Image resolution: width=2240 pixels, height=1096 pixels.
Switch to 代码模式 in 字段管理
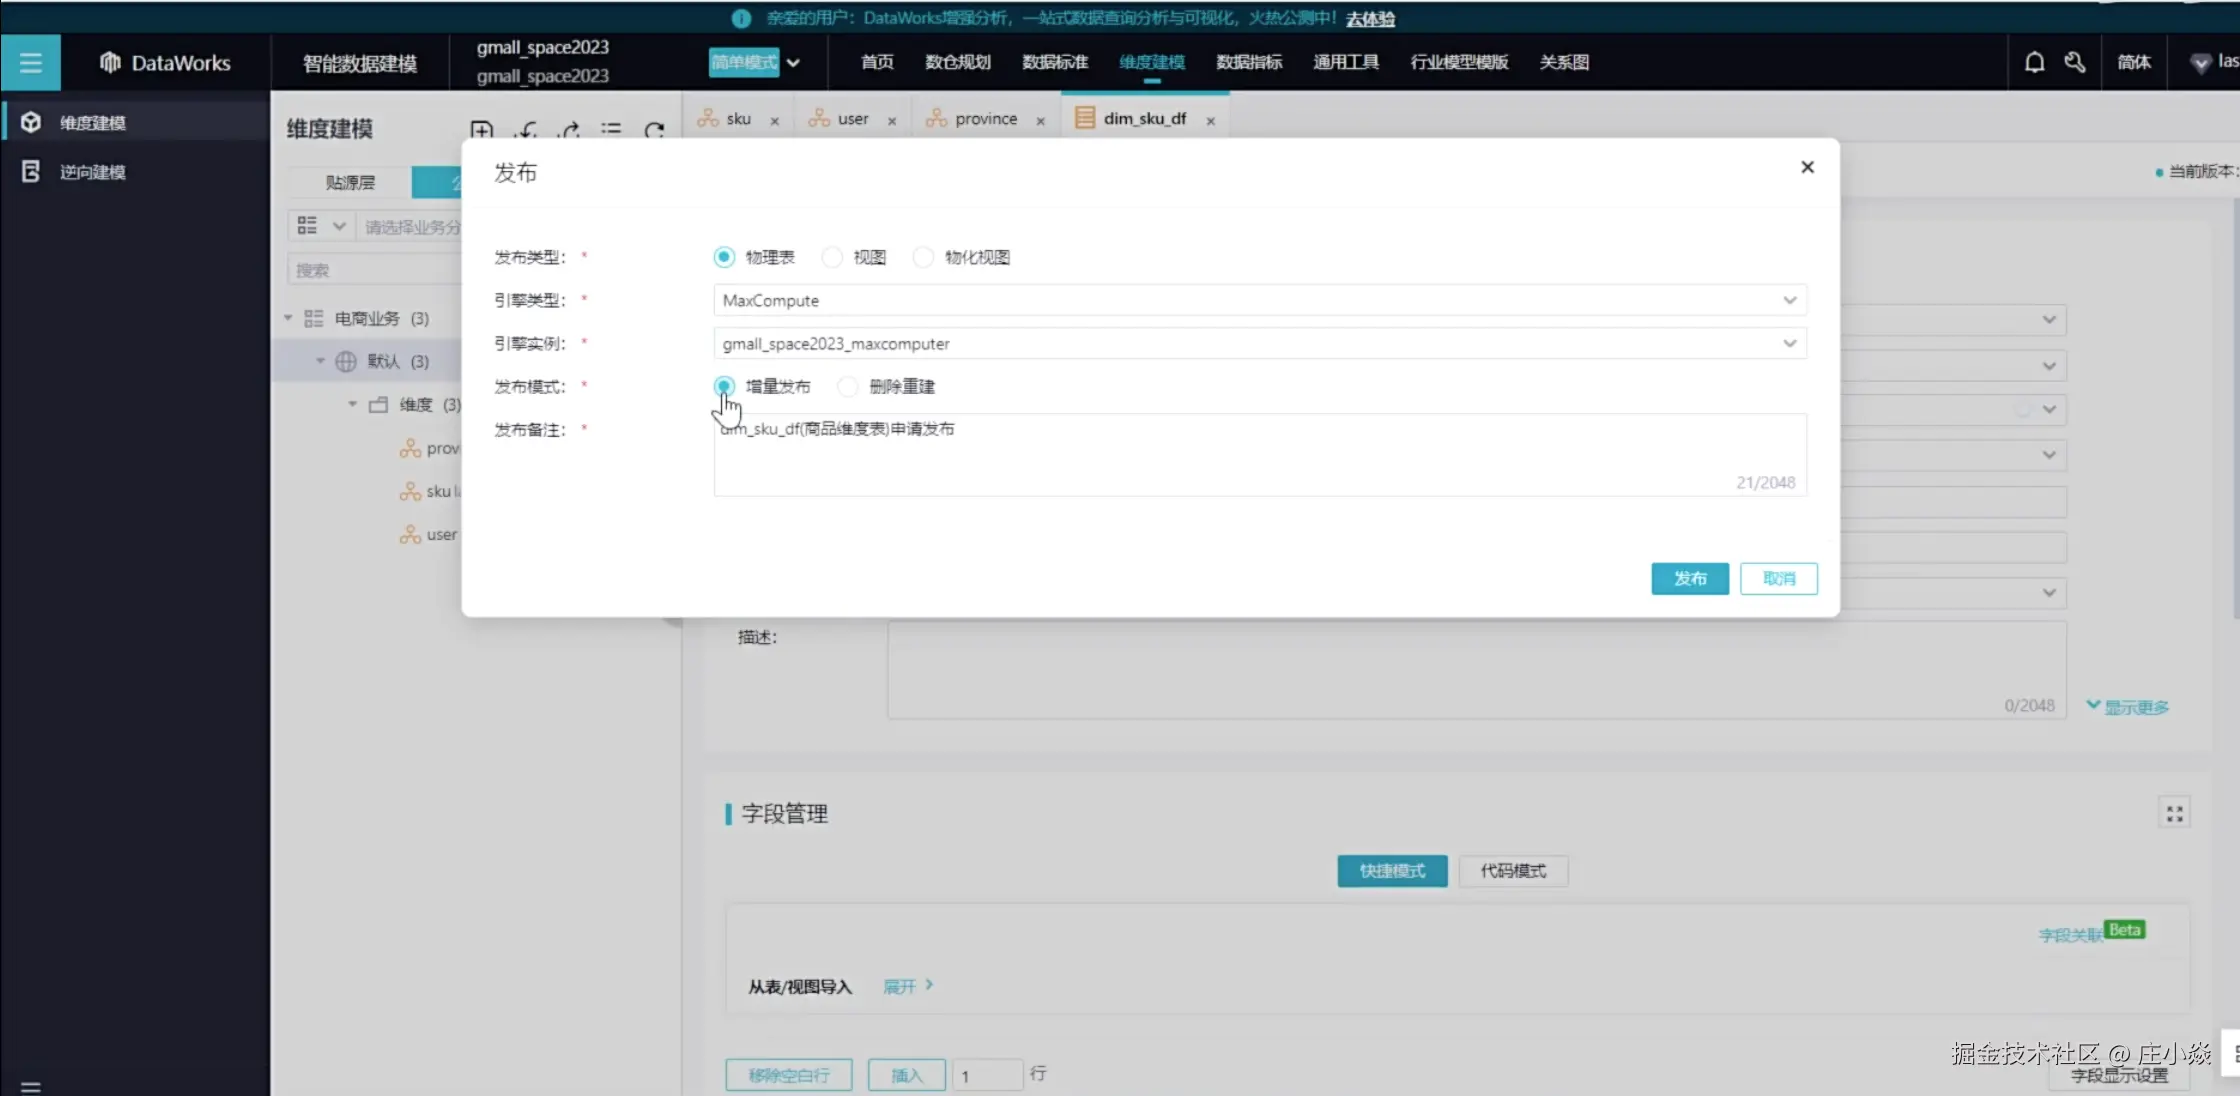pos(1512,871)
